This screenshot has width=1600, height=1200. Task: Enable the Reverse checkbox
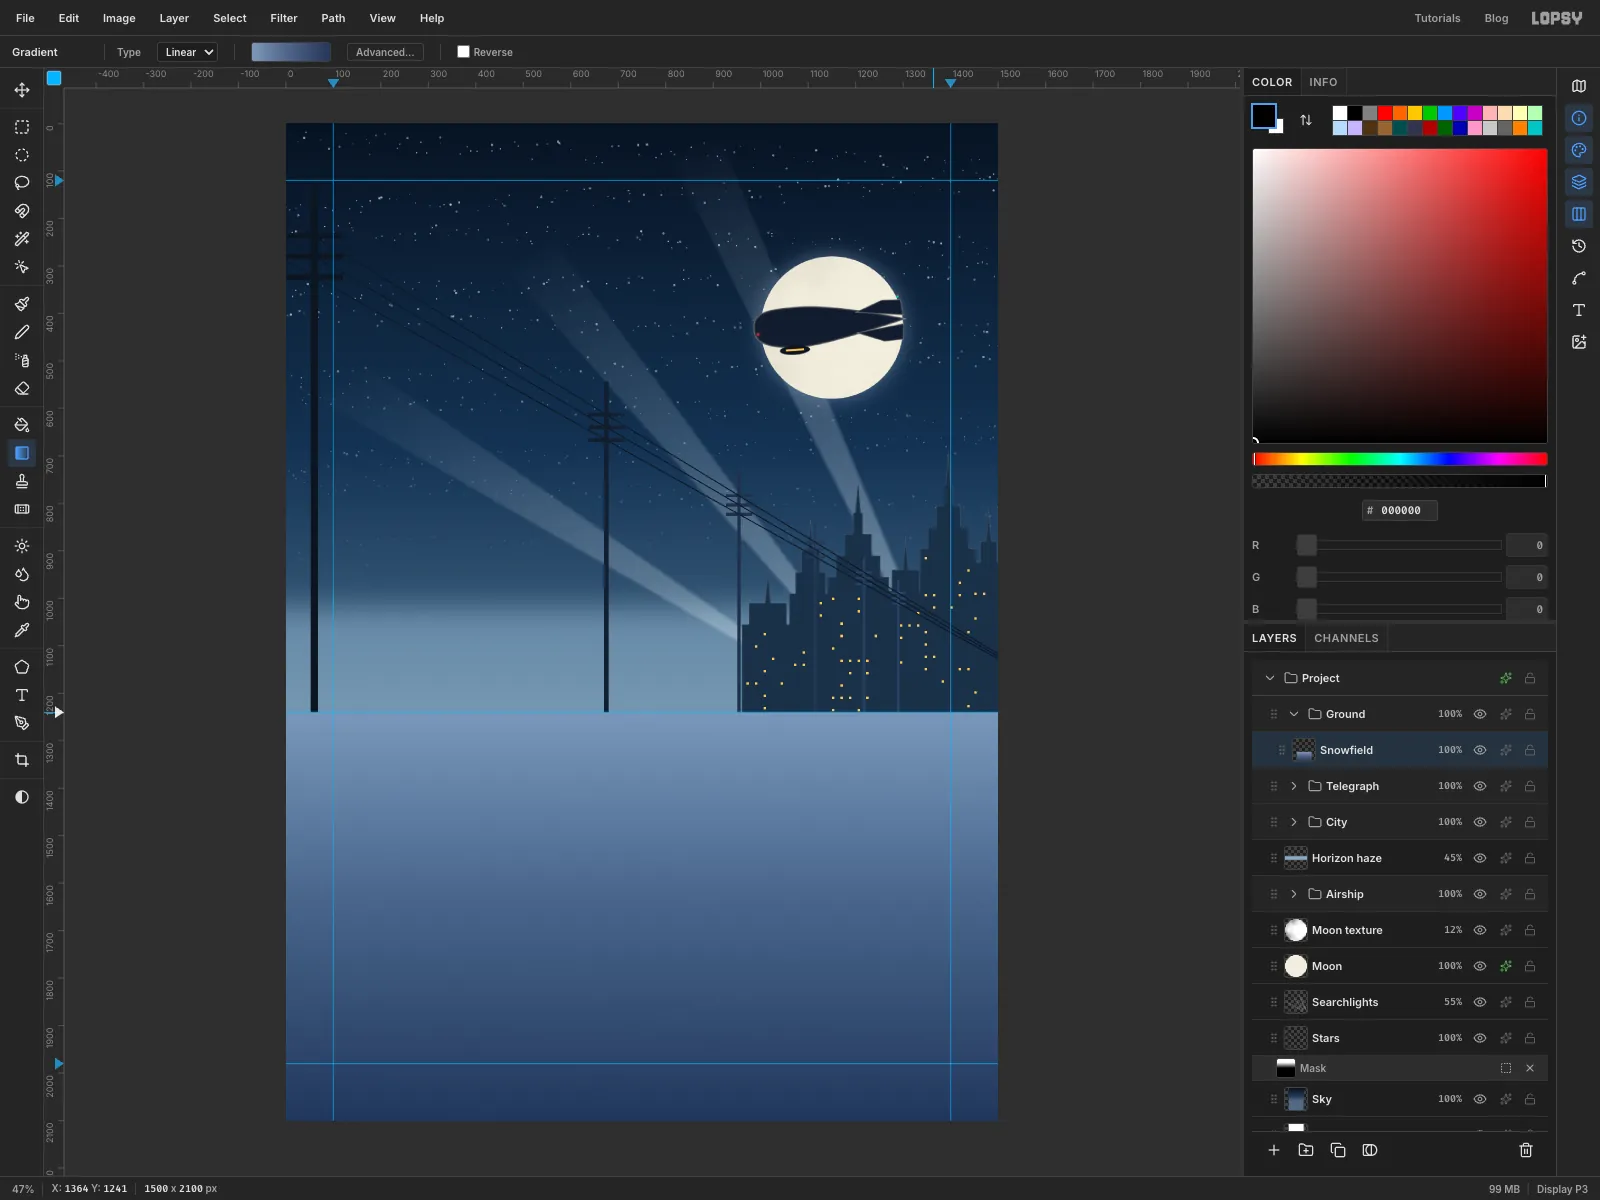tap(463, 52)
